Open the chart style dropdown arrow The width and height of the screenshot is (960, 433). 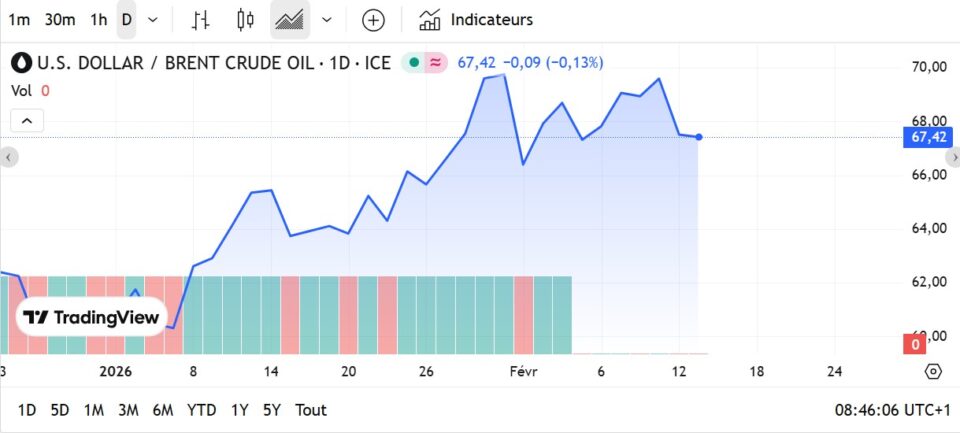pyautogui.click(x=326, y=20)
